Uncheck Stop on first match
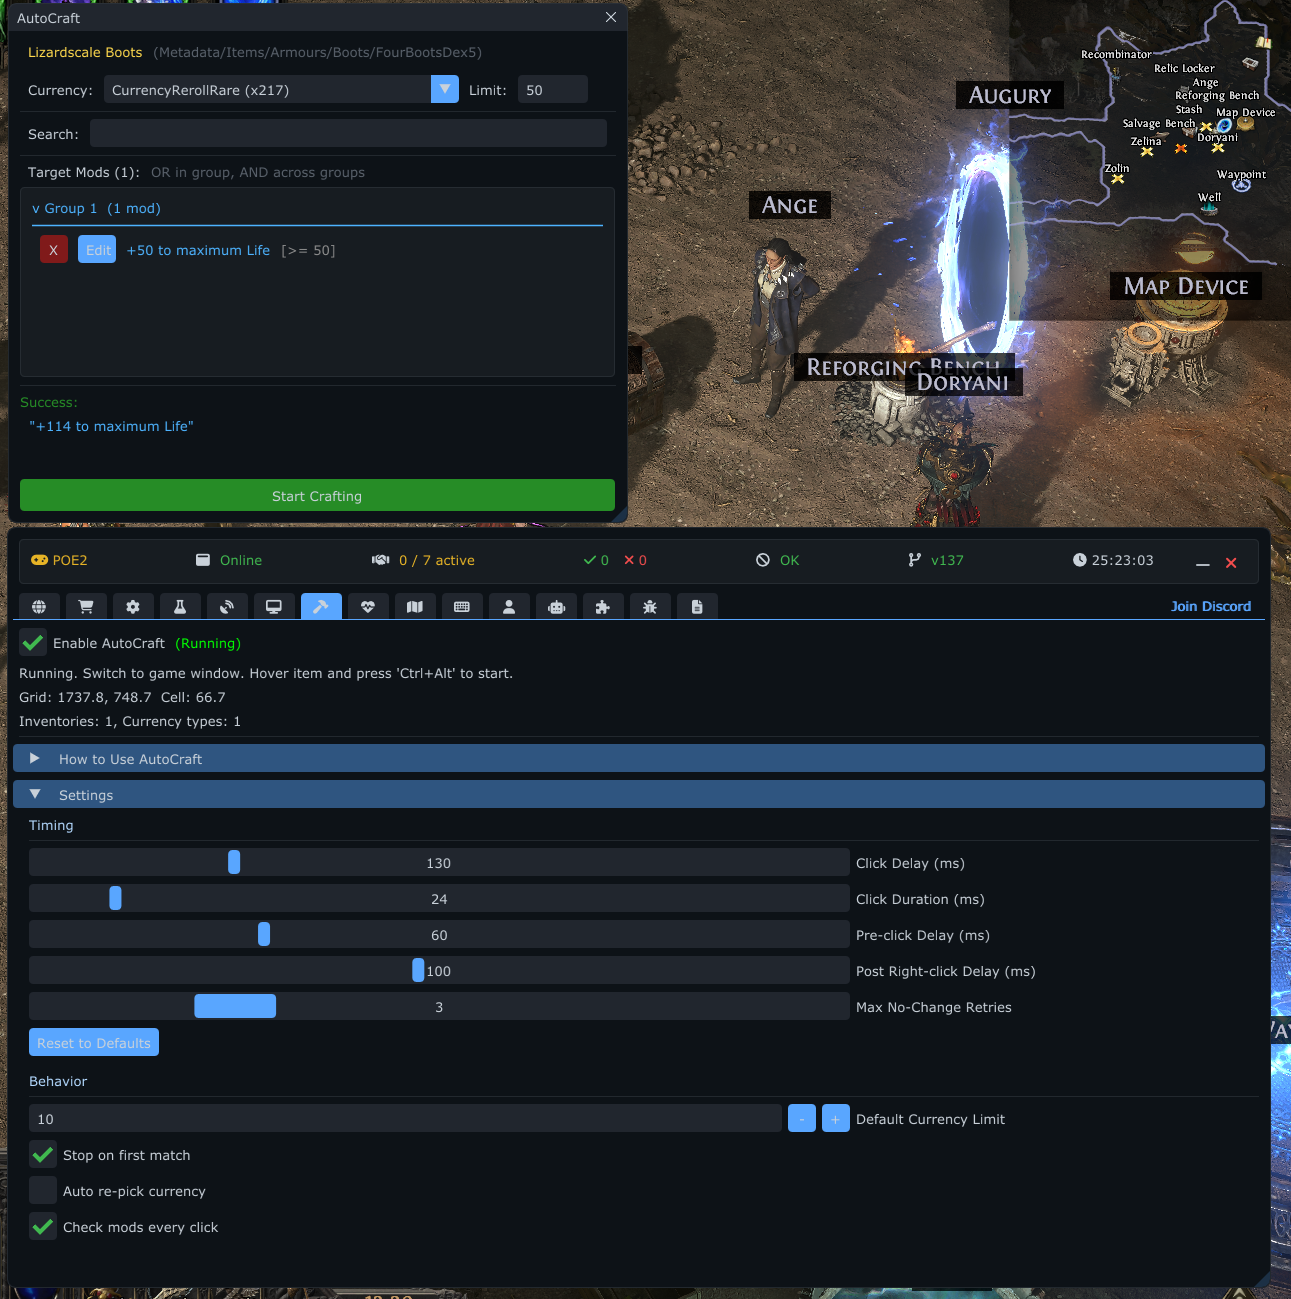The width and height of the screenshot is (1291, 1299). pyautogui.click(x=43, y=1155)
